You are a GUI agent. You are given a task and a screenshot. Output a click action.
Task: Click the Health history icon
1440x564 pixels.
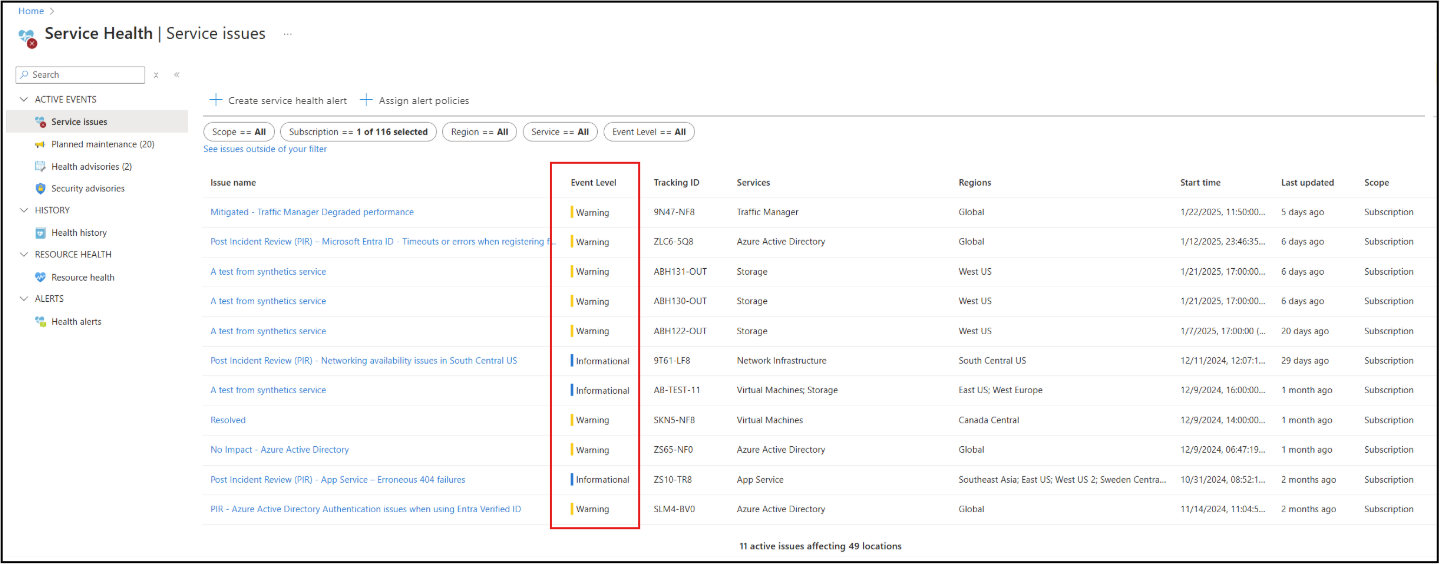(x=40, y=233)
